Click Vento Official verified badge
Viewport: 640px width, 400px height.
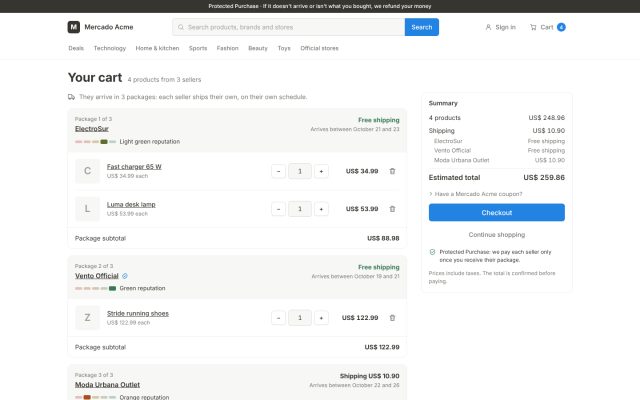(x=125, y=276)
